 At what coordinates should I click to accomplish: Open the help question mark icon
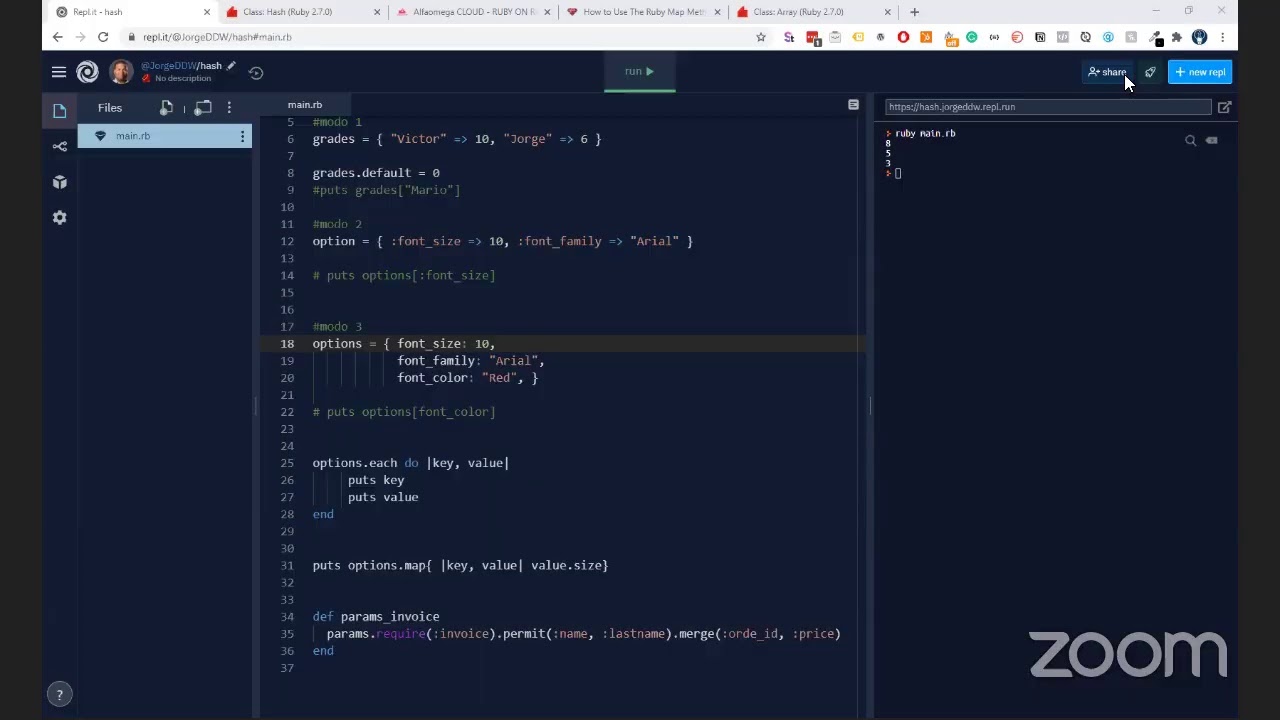[x=59, y=694]
